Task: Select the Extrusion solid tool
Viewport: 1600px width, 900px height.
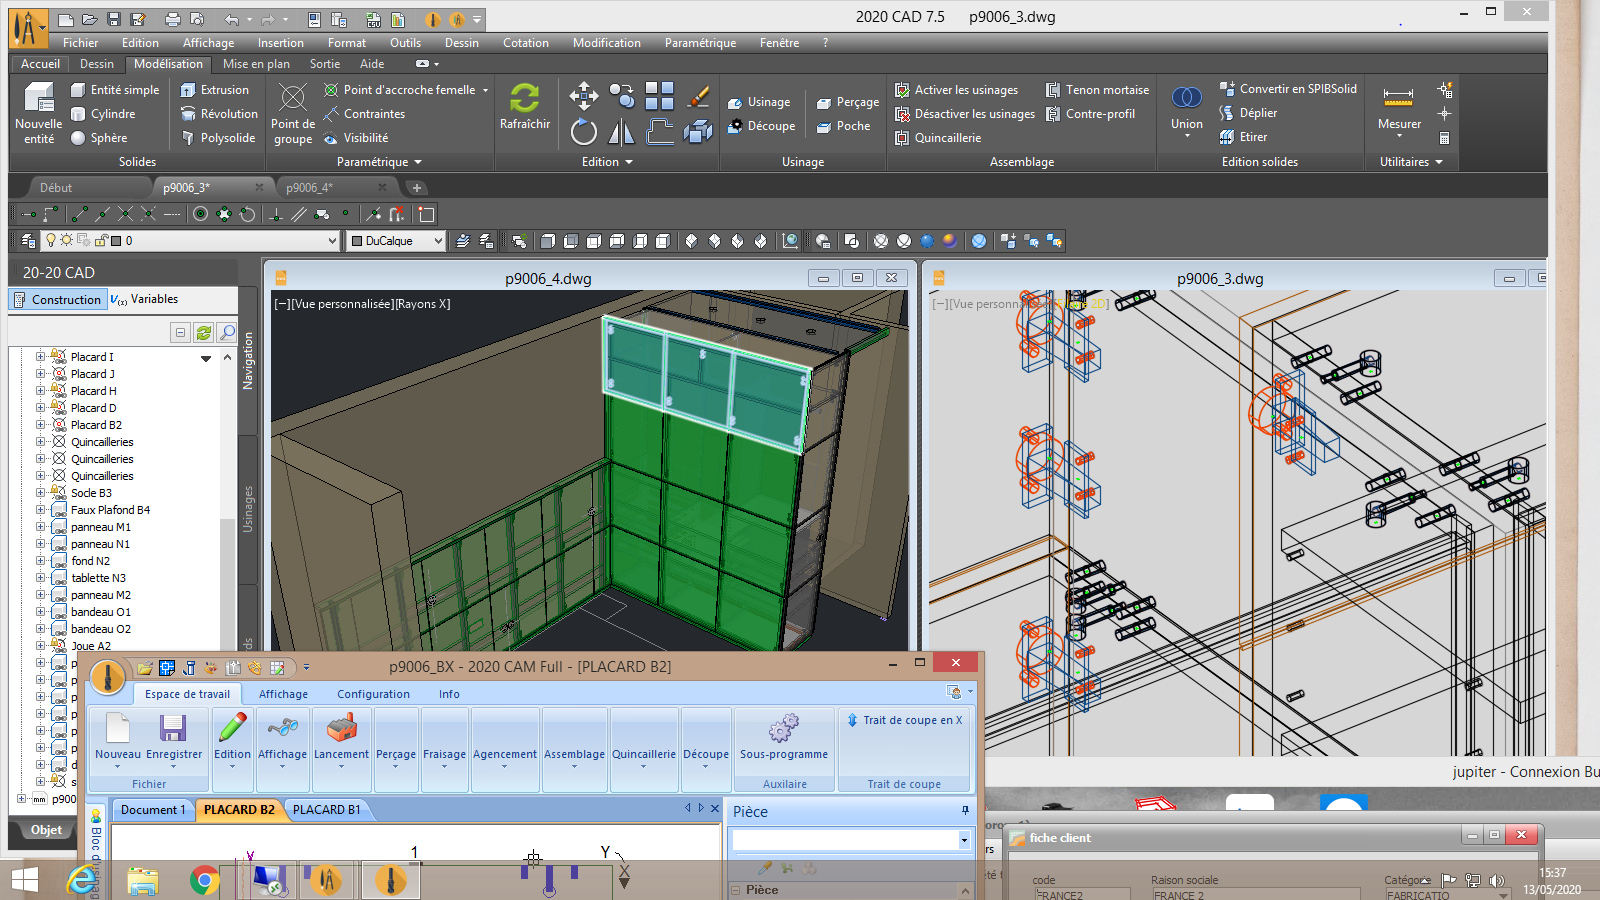Action: (x=214, y=90)
